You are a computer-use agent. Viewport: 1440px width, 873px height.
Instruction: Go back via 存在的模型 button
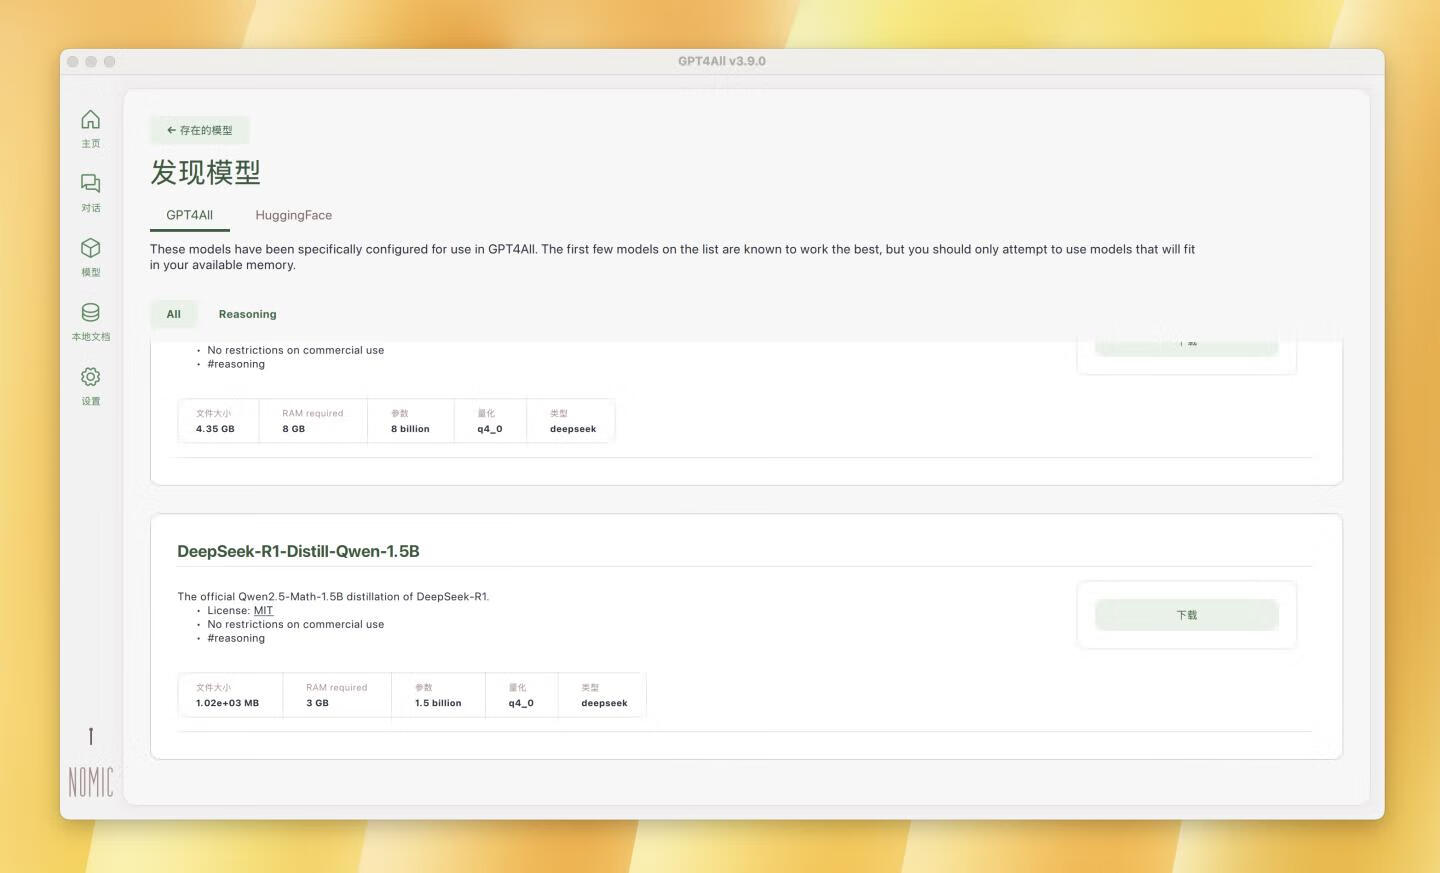click(x=200, y=130)
